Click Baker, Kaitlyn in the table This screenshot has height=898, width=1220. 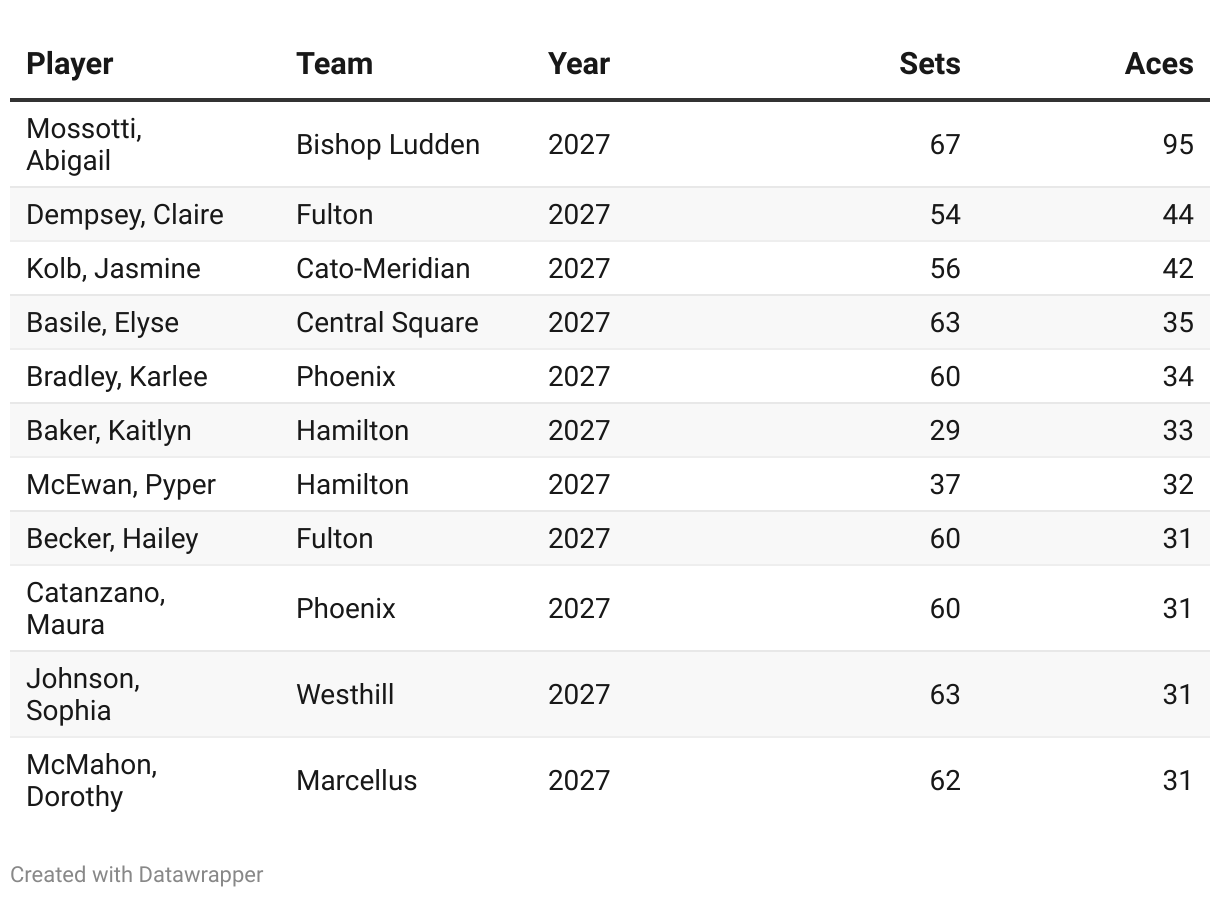point(108,430)
